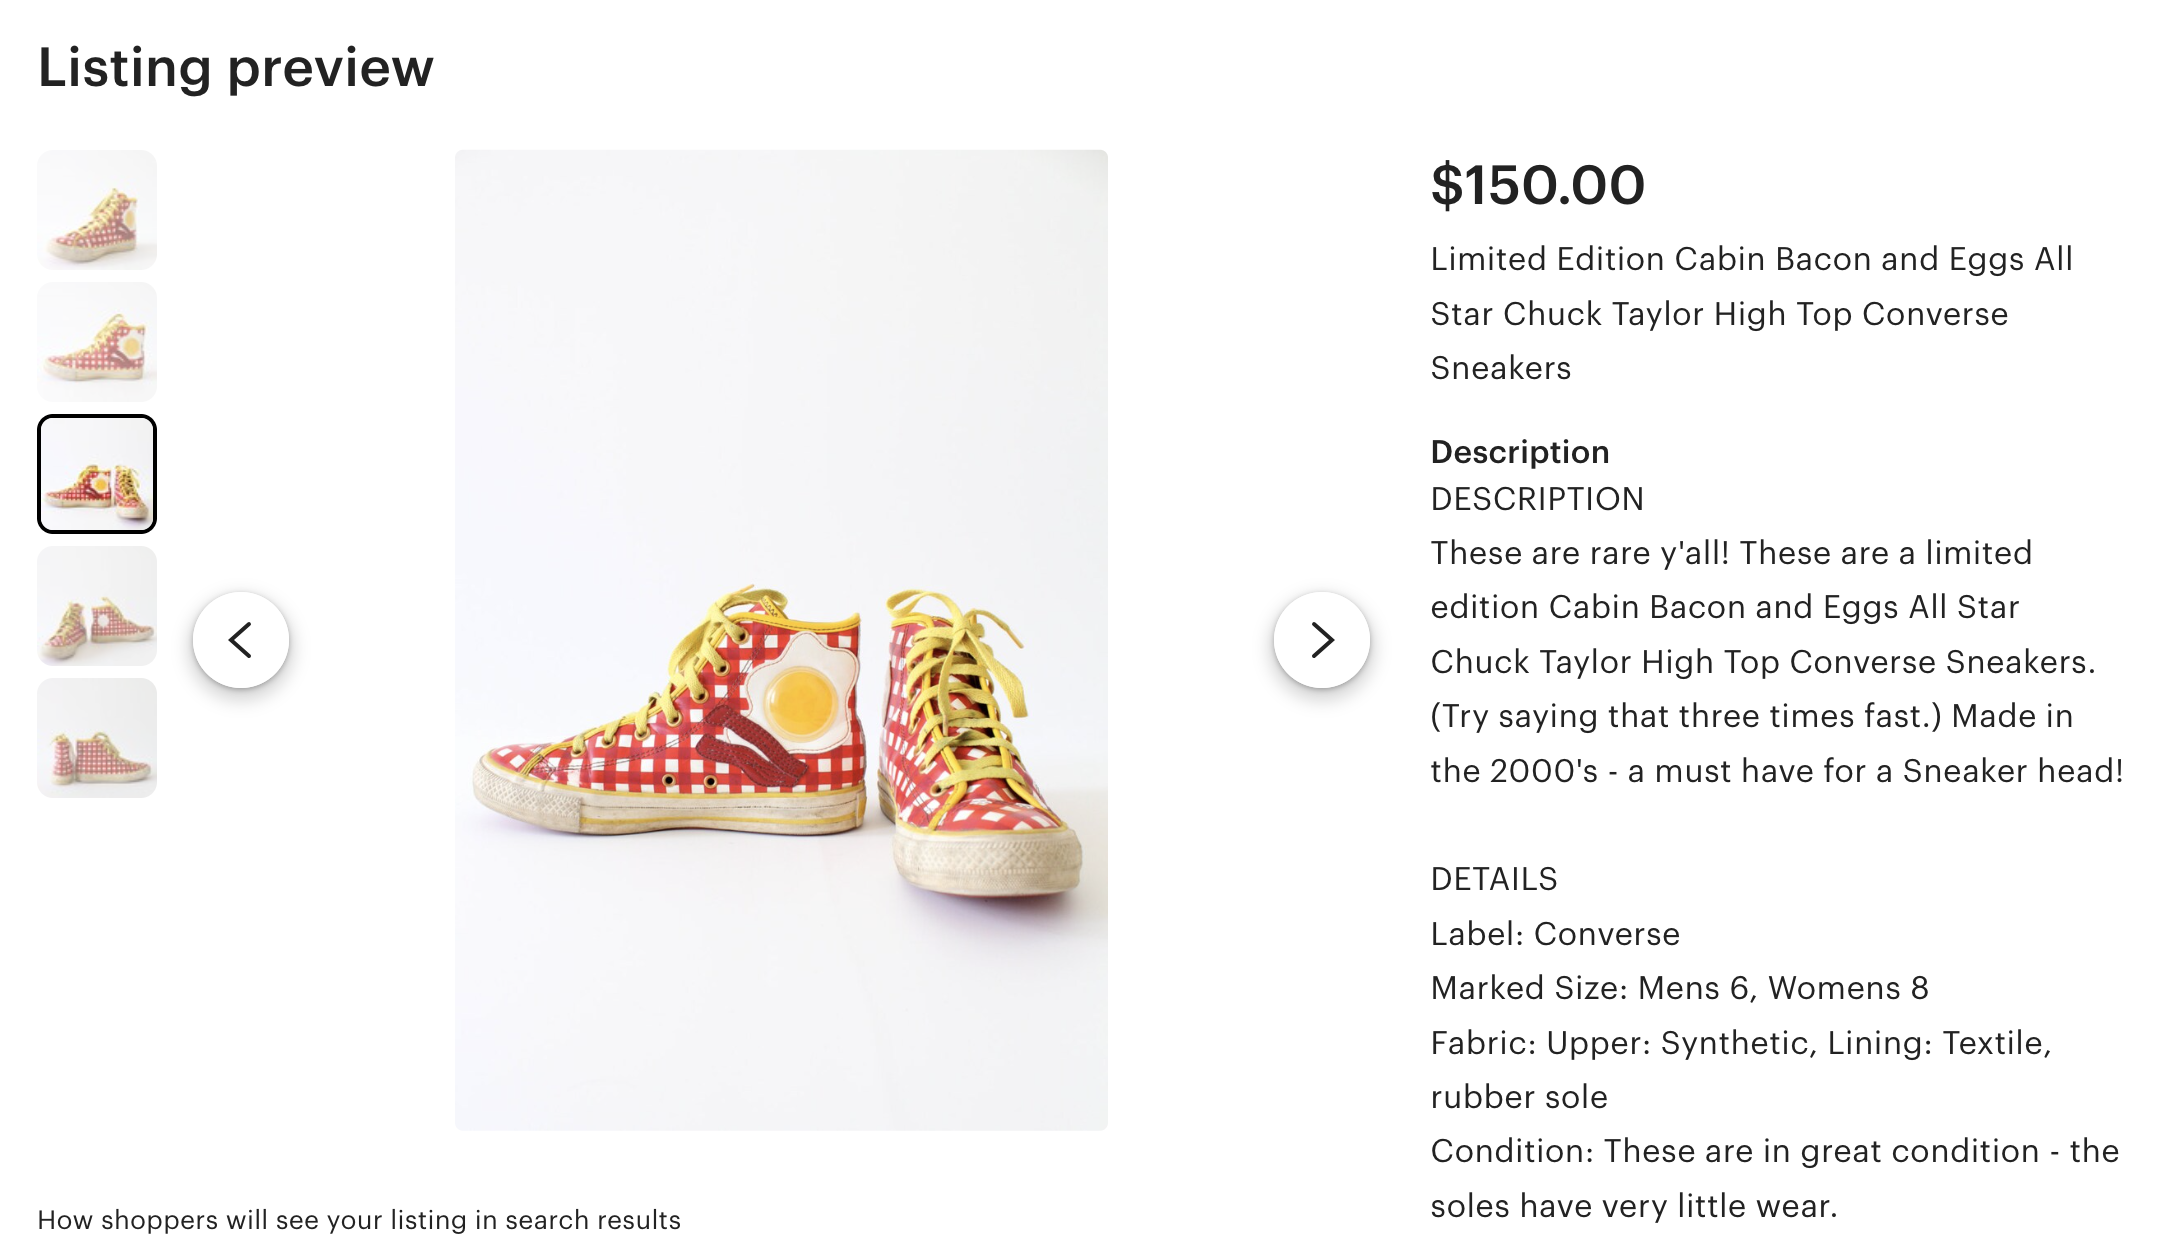Click the main sneaker product photo
The width and height of the screenshot is (2158, 1240).
[x=781, y=640]
